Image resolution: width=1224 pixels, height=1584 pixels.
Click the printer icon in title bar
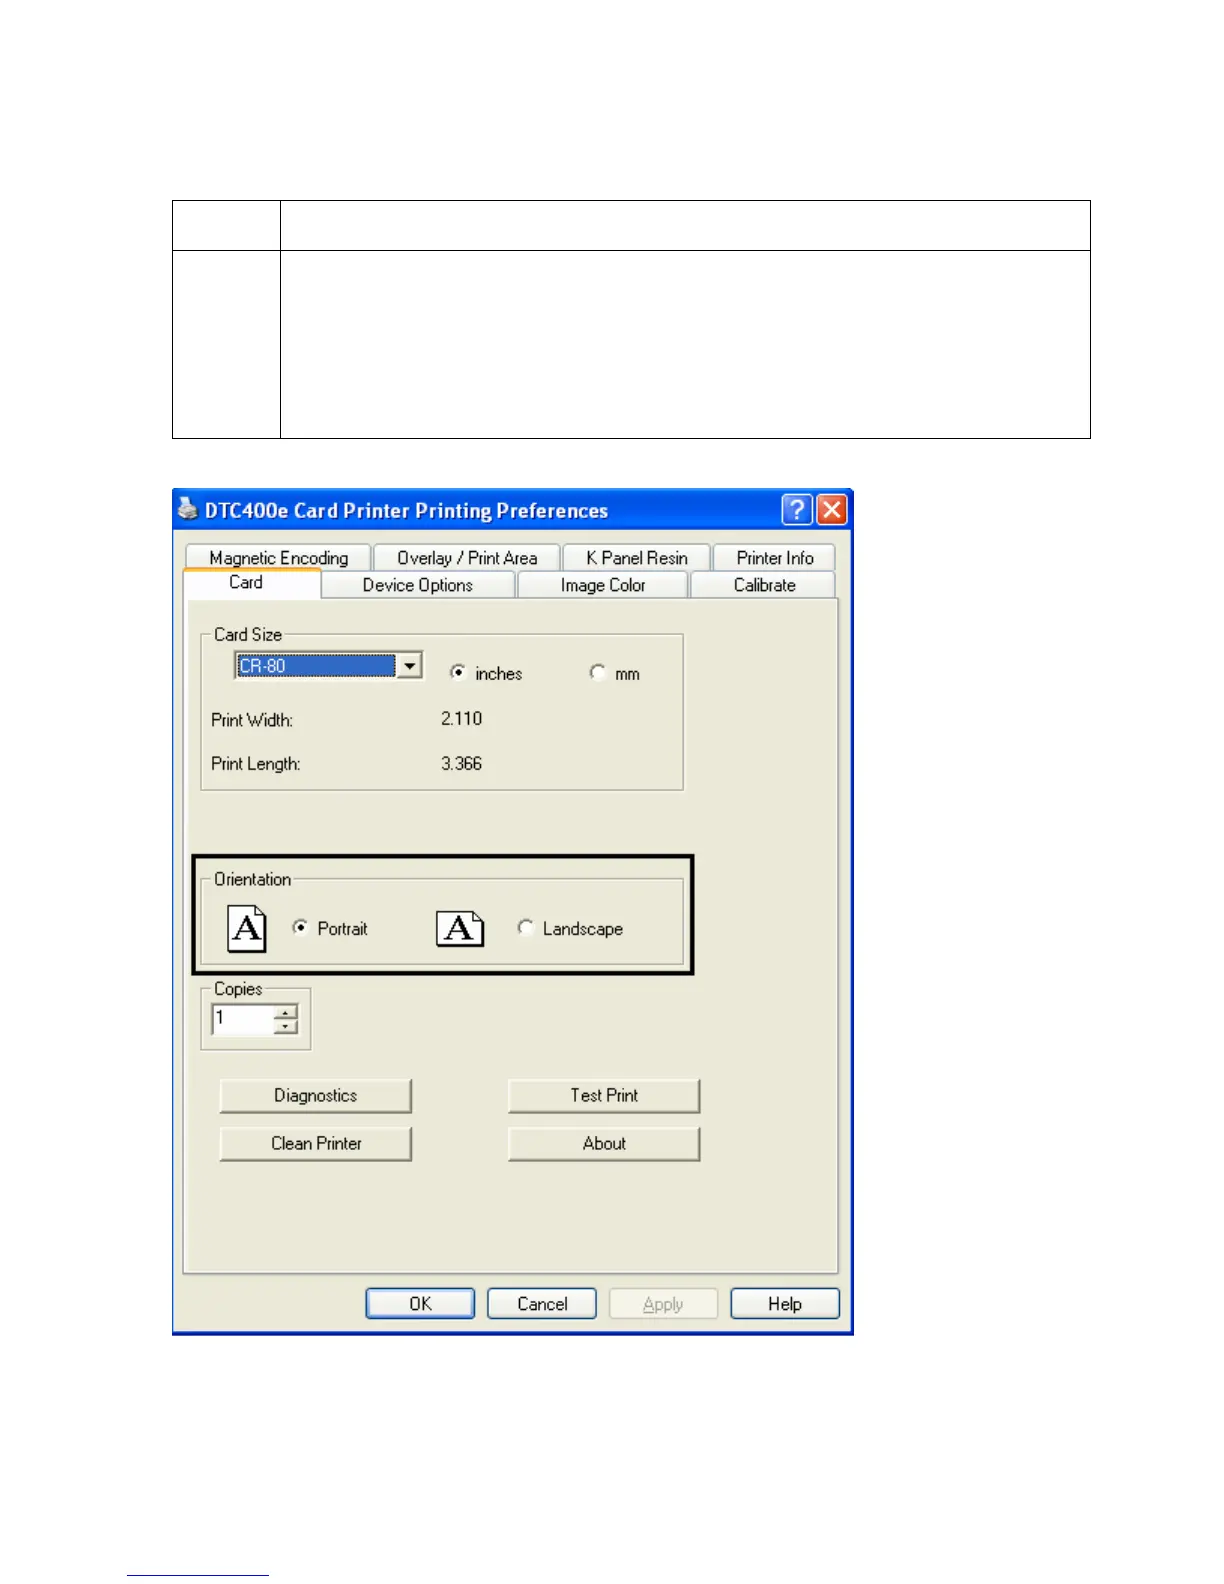188,509
